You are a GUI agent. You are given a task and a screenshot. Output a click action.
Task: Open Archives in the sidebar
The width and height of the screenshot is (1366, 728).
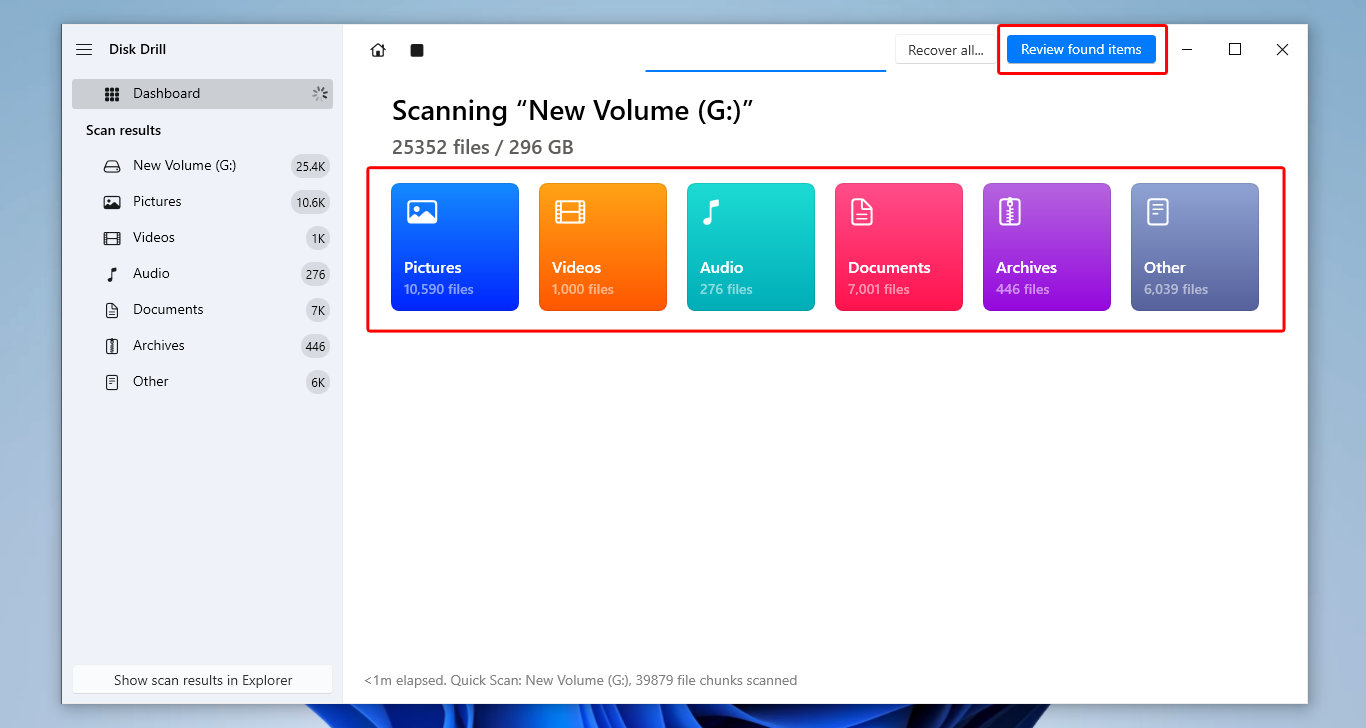coord(202,346)
